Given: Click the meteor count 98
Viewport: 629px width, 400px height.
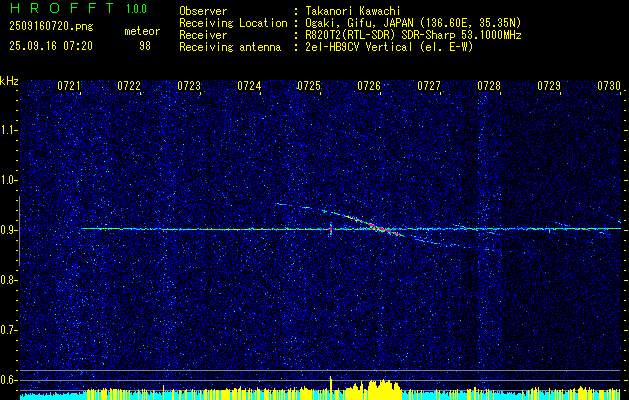Looking at the screenshot, I should point(145,46).
